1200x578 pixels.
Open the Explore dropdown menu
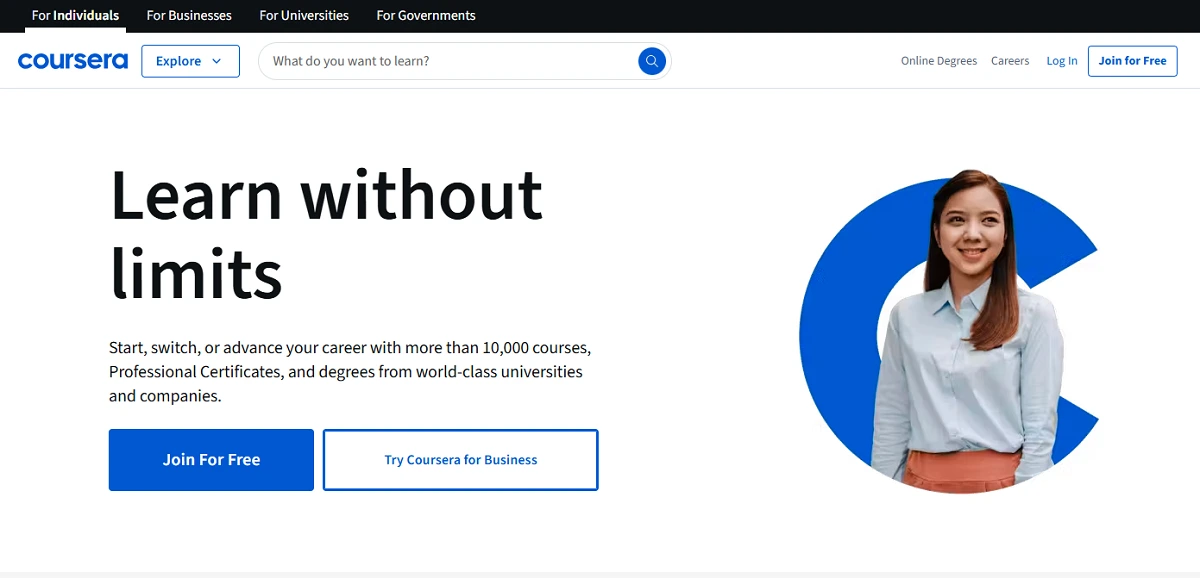[190, 61]
